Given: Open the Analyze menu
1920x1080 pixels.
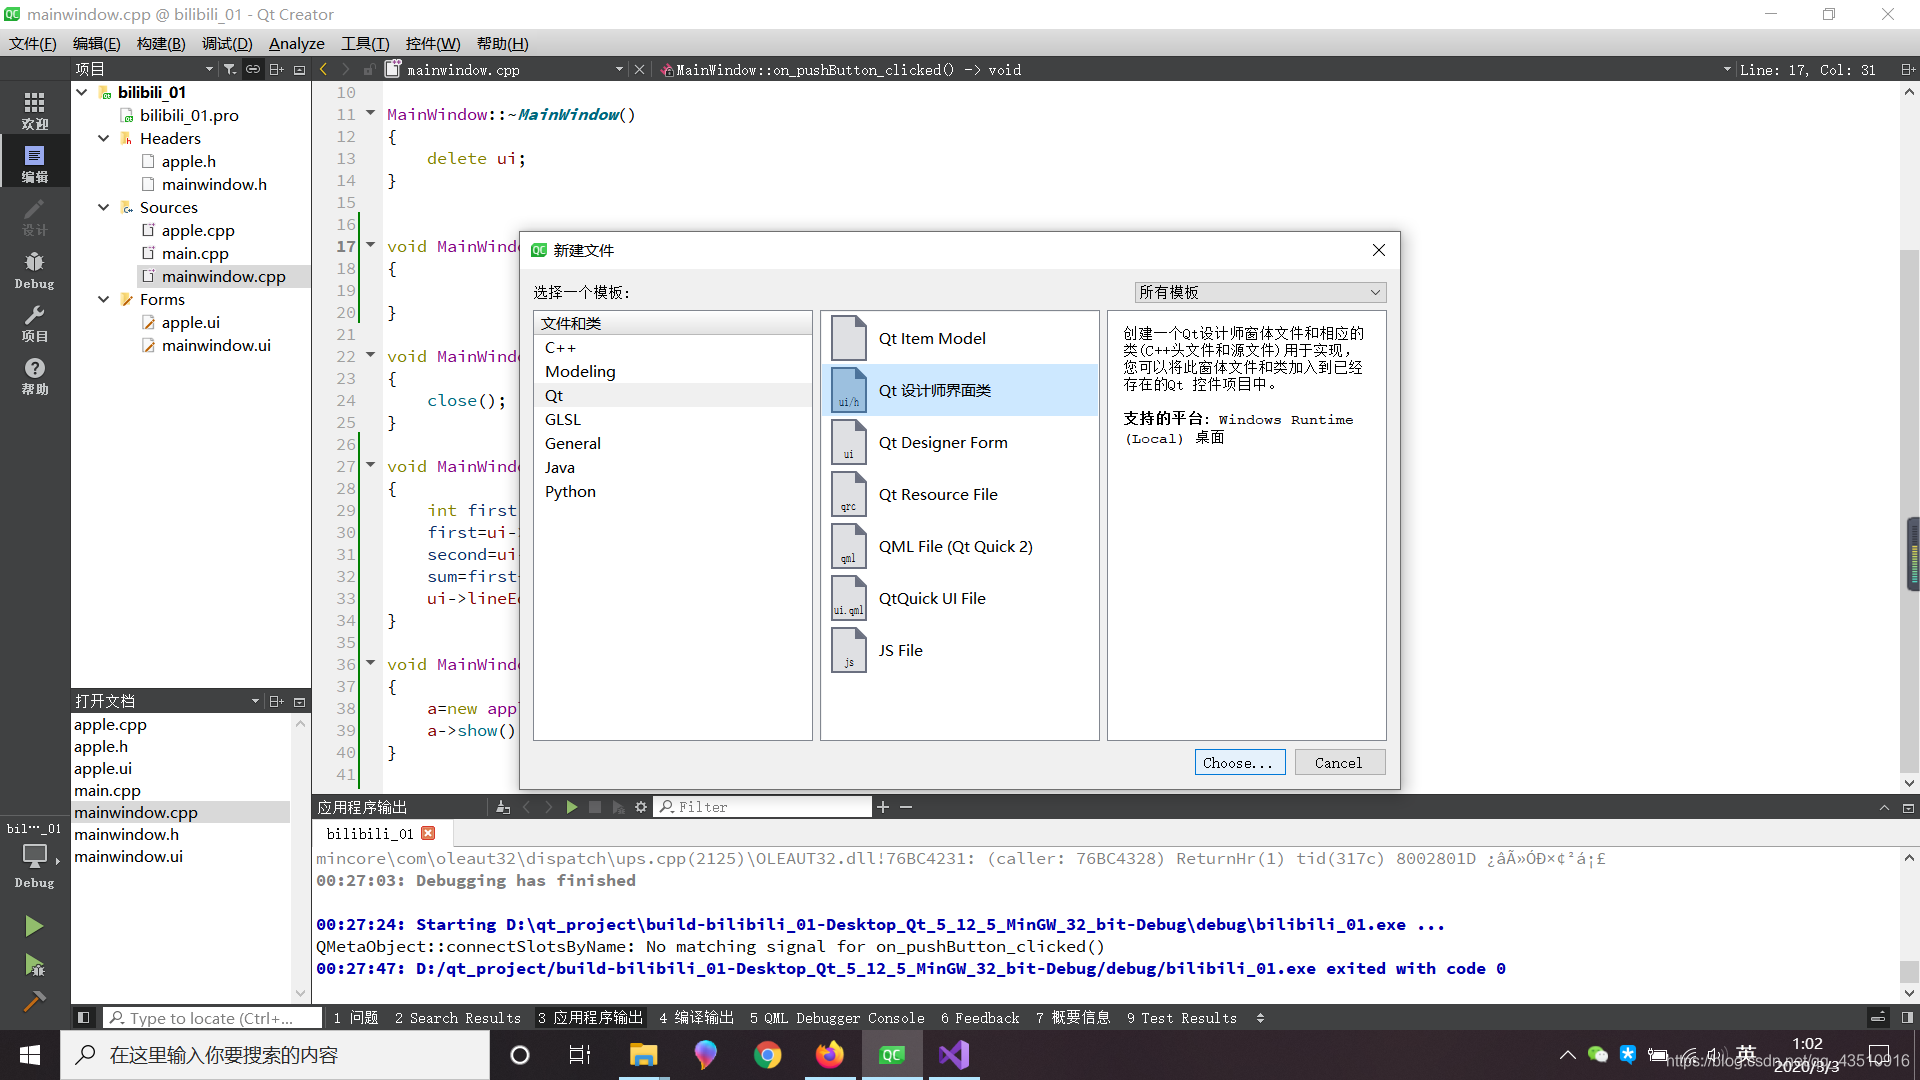Looking at the screenshot, I should coord(296,43).
